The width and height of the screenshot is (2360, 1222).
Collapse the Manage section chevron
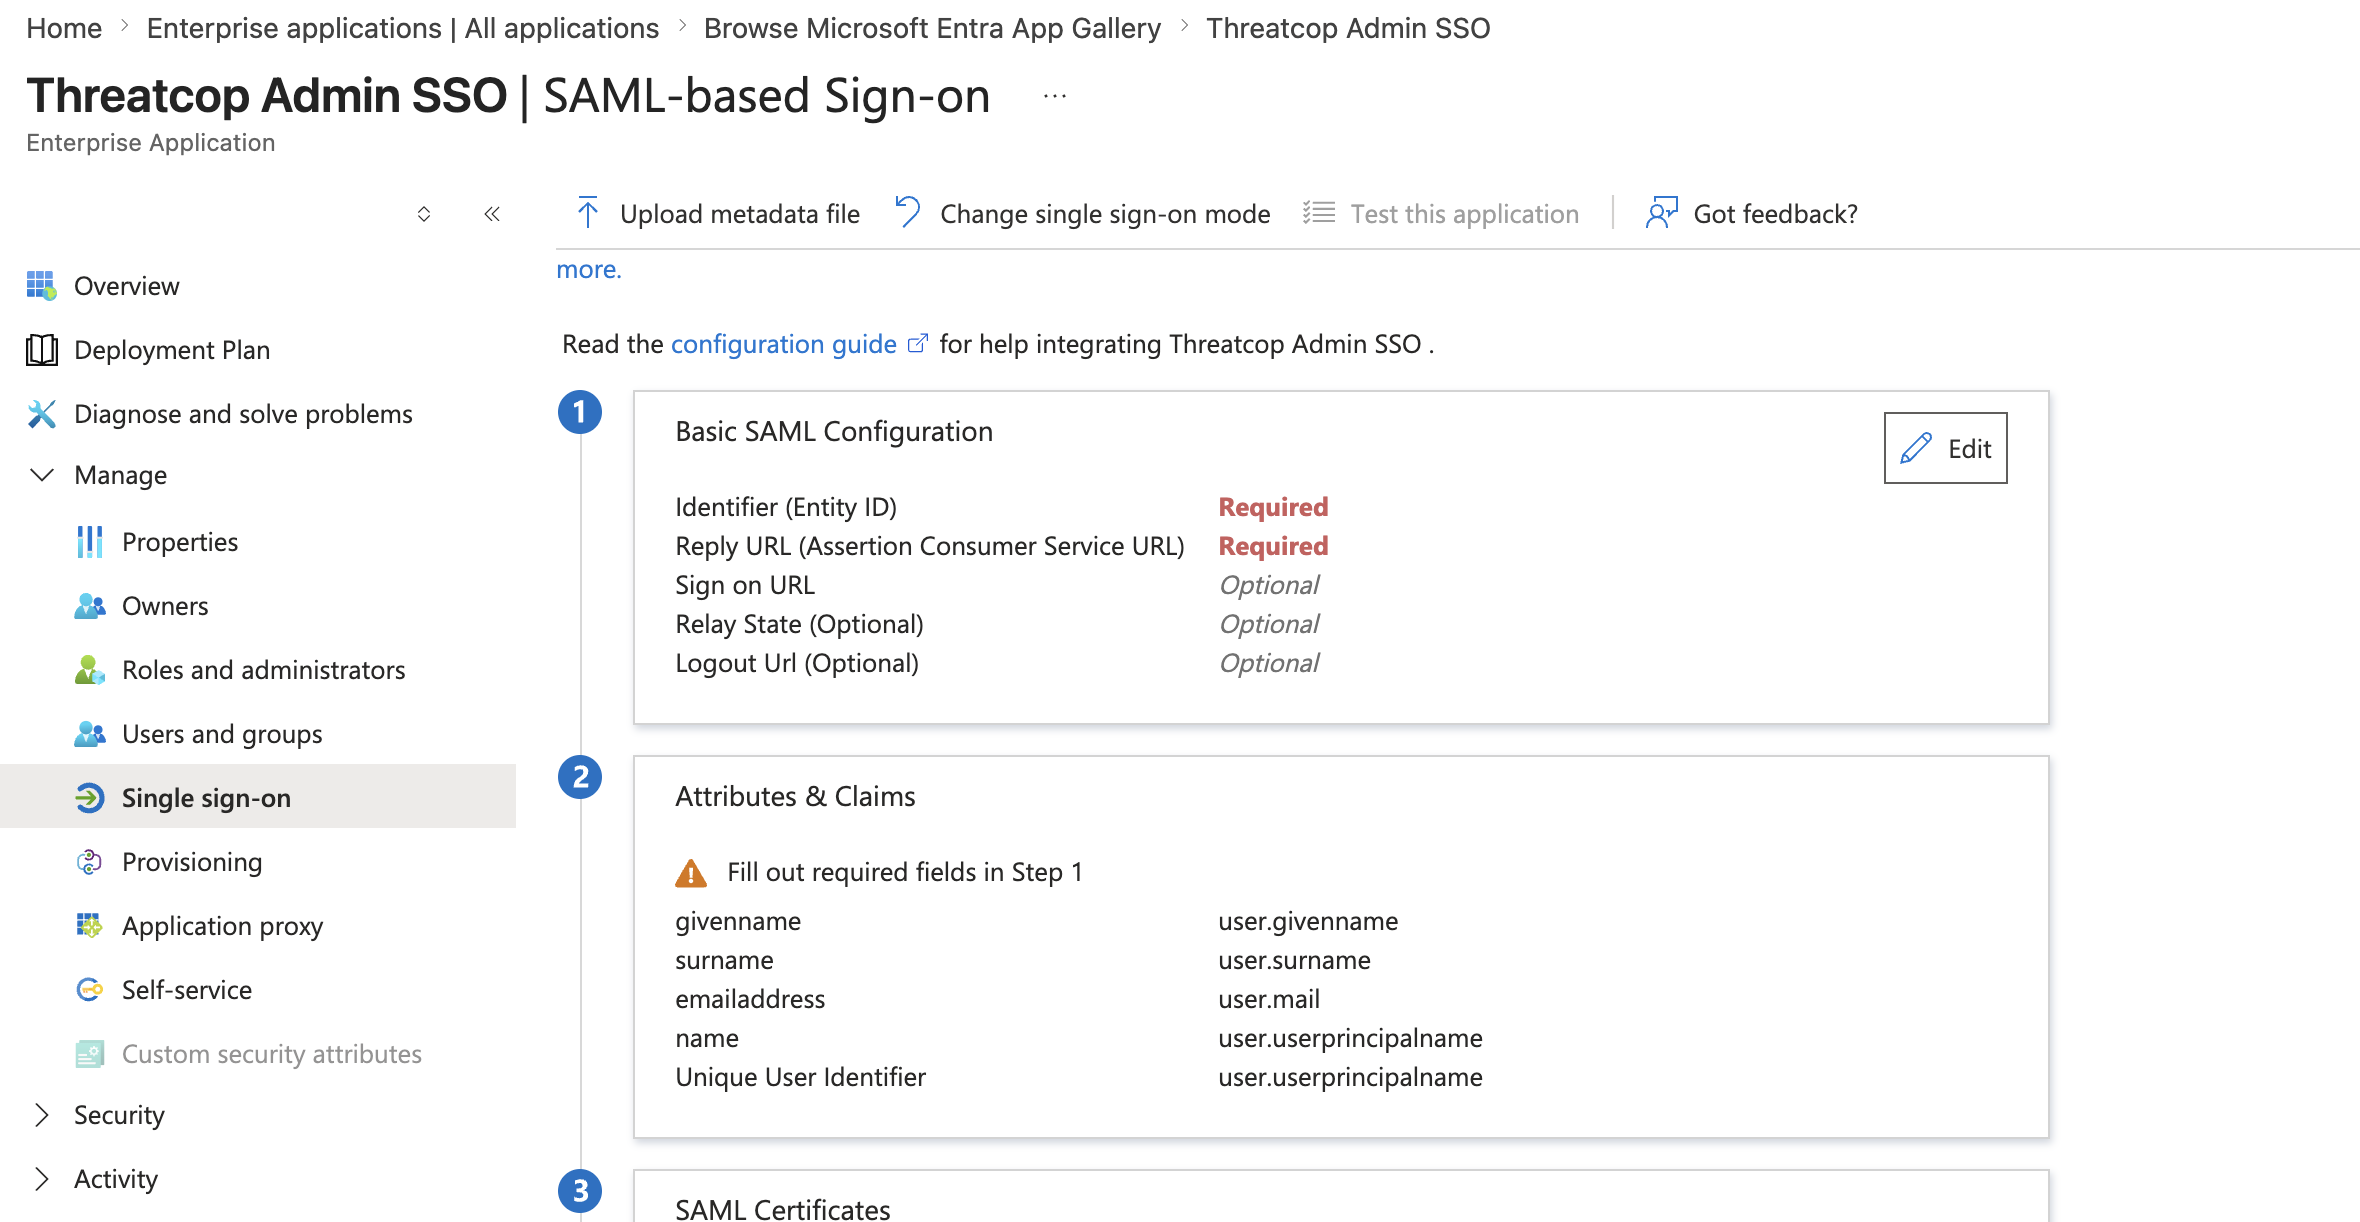click(x=41, y=475)
